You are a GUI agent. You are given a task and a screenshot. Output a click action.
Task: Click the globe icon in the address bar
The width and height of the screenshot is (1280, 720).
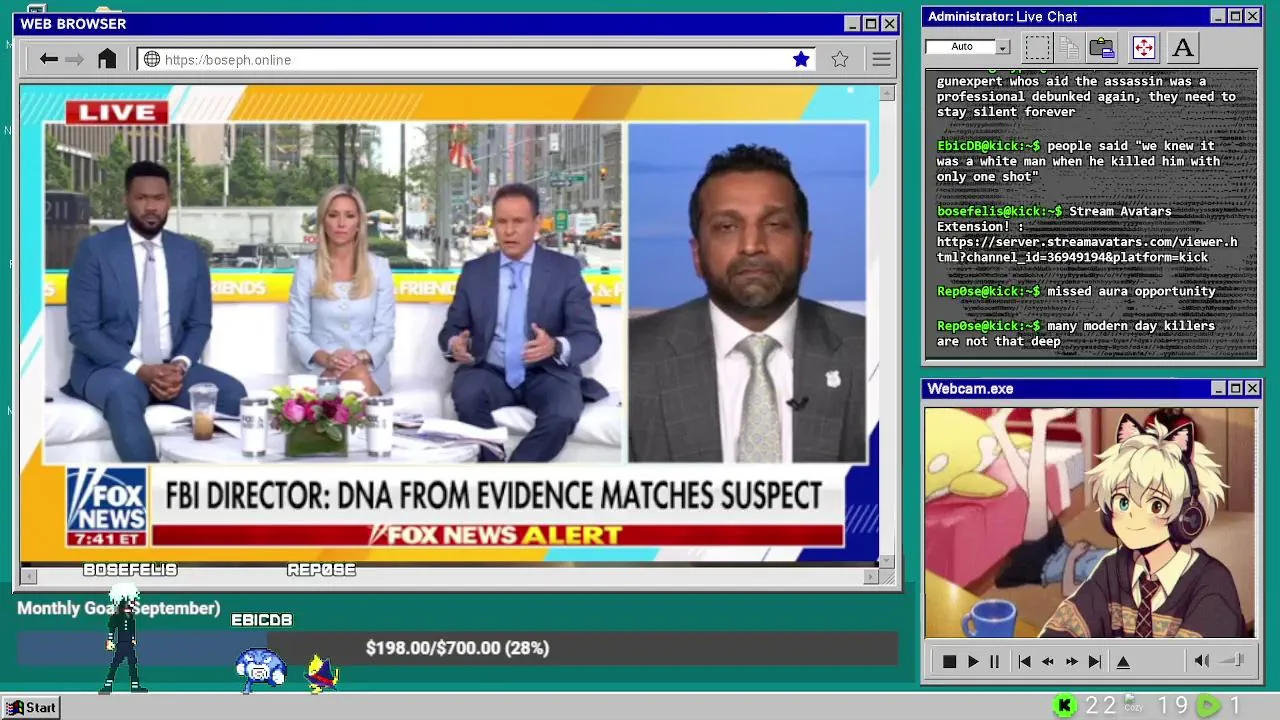click(152, 59)
